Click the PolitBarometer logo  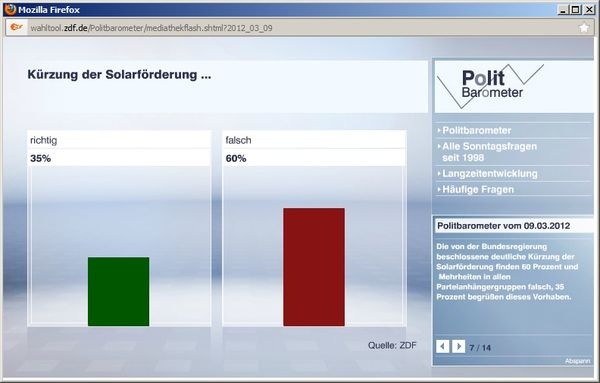point(491,86)
